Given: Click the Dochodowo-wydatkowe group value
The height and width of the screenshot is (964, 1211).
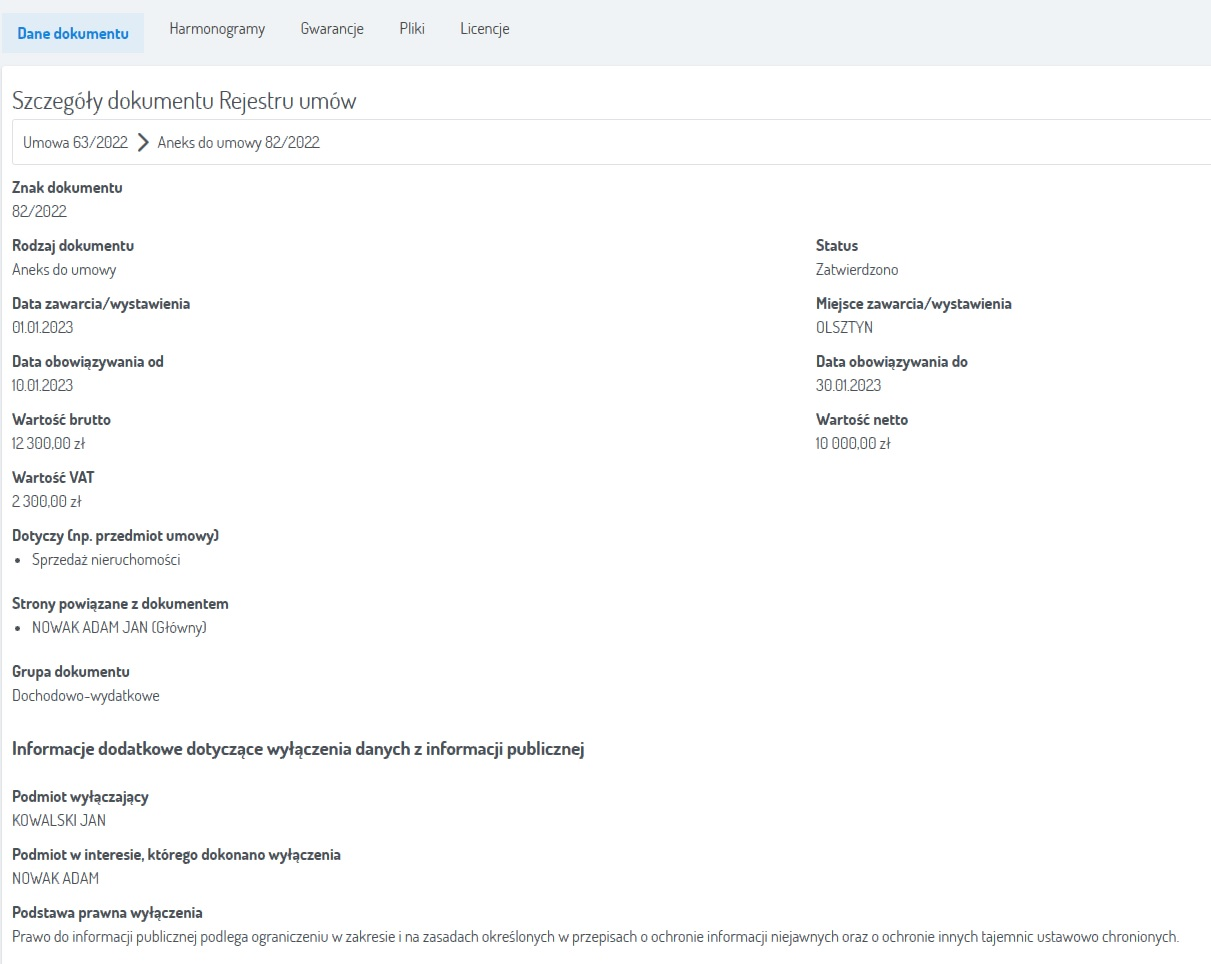Looking at the screenshot, I should pyautogui.click(x=86, y=695).
